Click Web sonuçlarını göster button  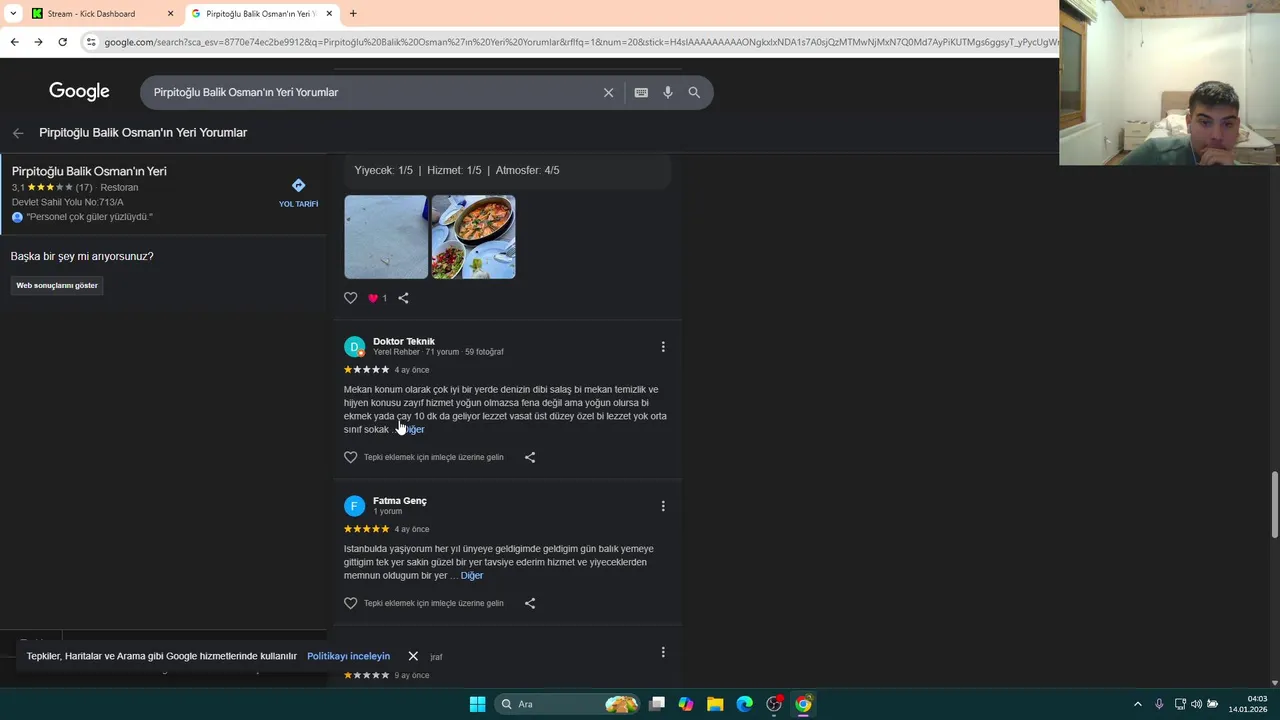coord(57,285)
